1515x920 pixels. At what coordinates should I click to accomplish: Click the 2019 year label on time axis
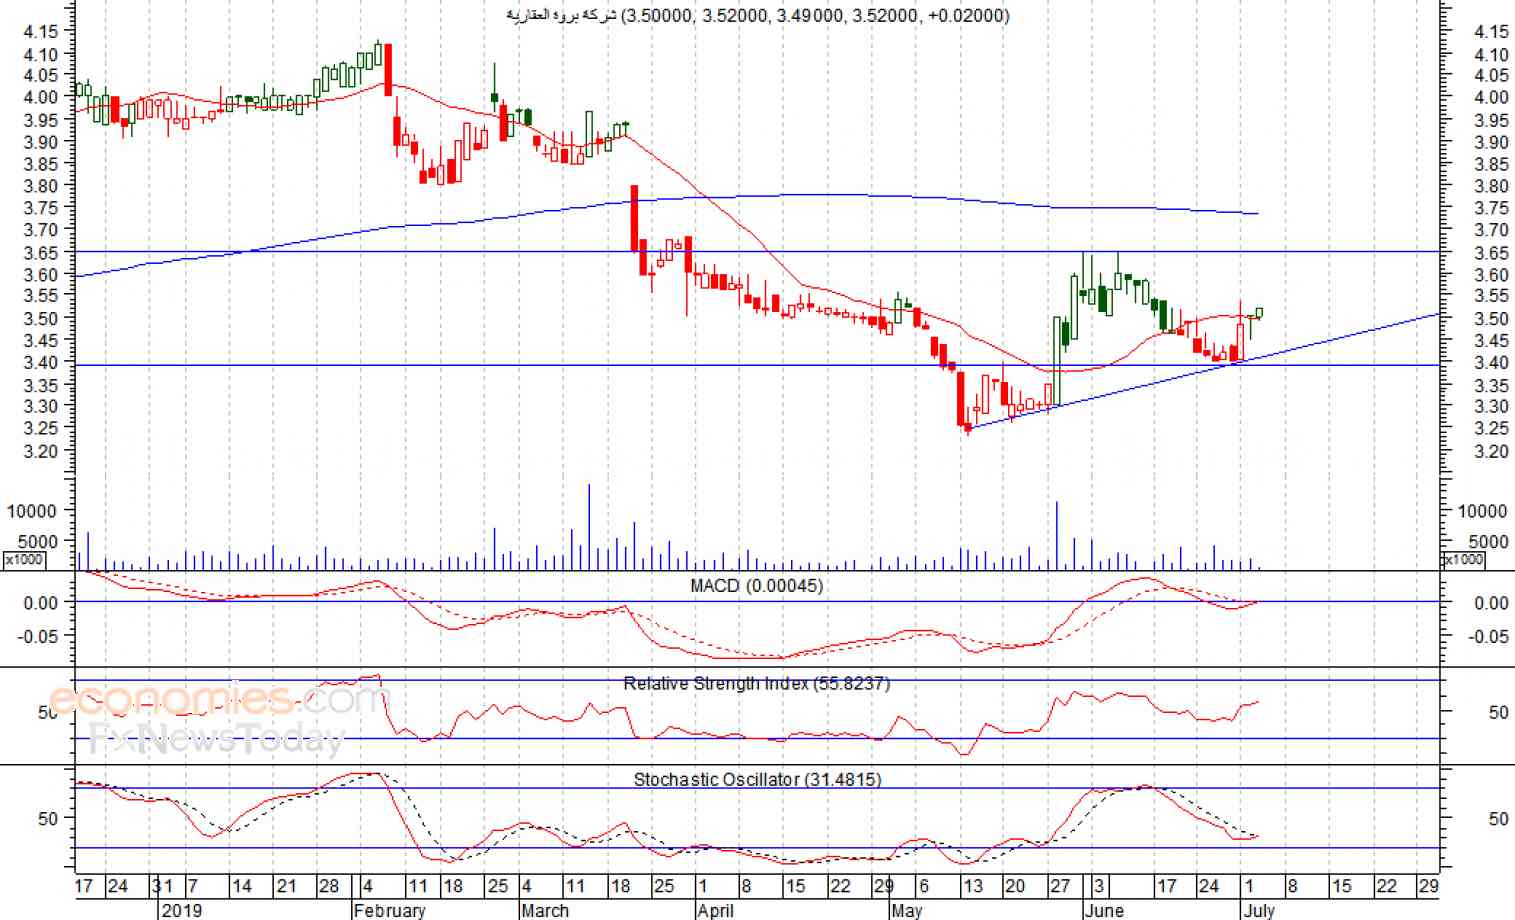coord(181,910)
